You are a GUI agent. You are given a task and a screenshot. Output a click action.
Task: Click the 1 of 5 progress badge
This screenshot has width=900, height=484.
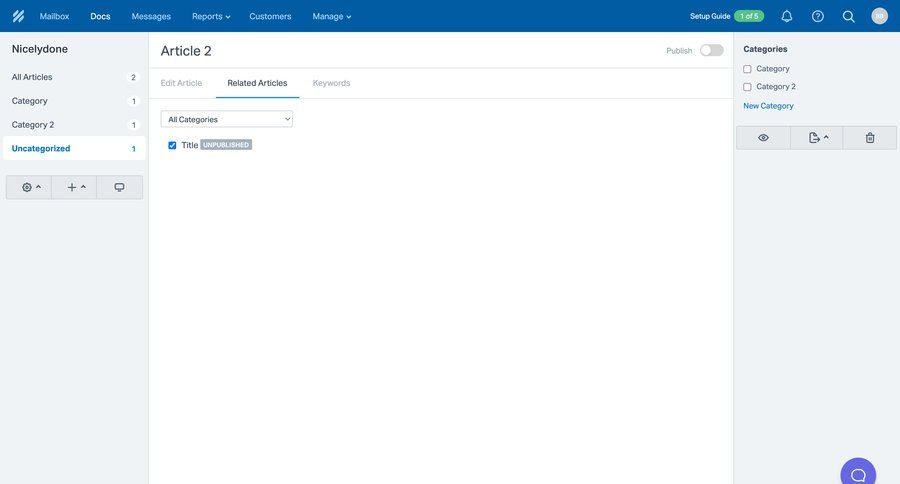(749, 16)
